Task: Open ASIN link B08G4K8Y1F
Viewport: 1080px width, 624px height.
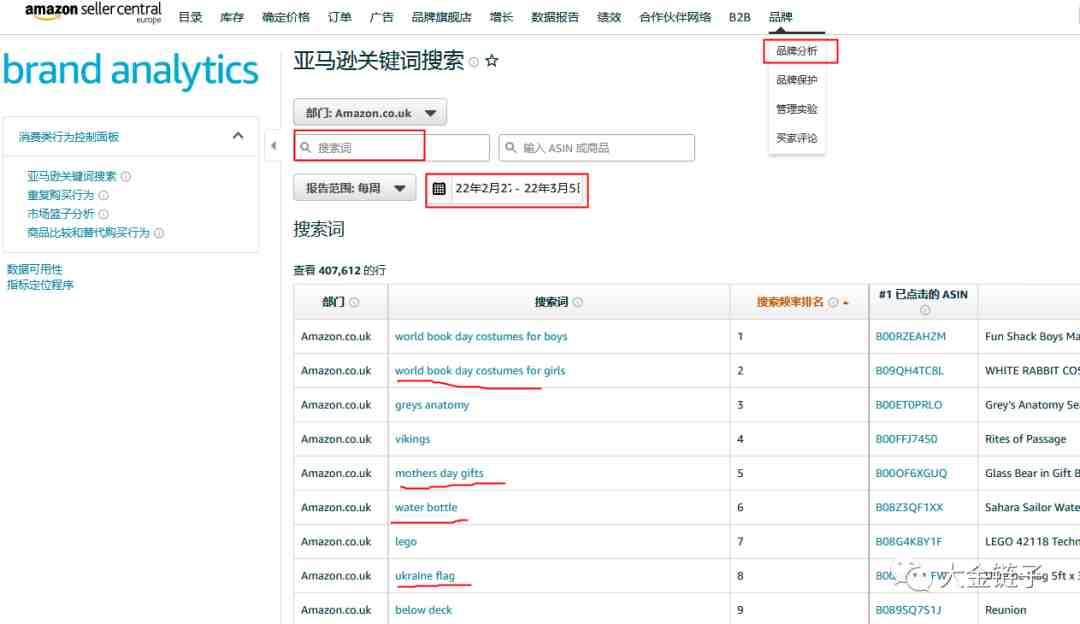Action: tap(908, 541)
